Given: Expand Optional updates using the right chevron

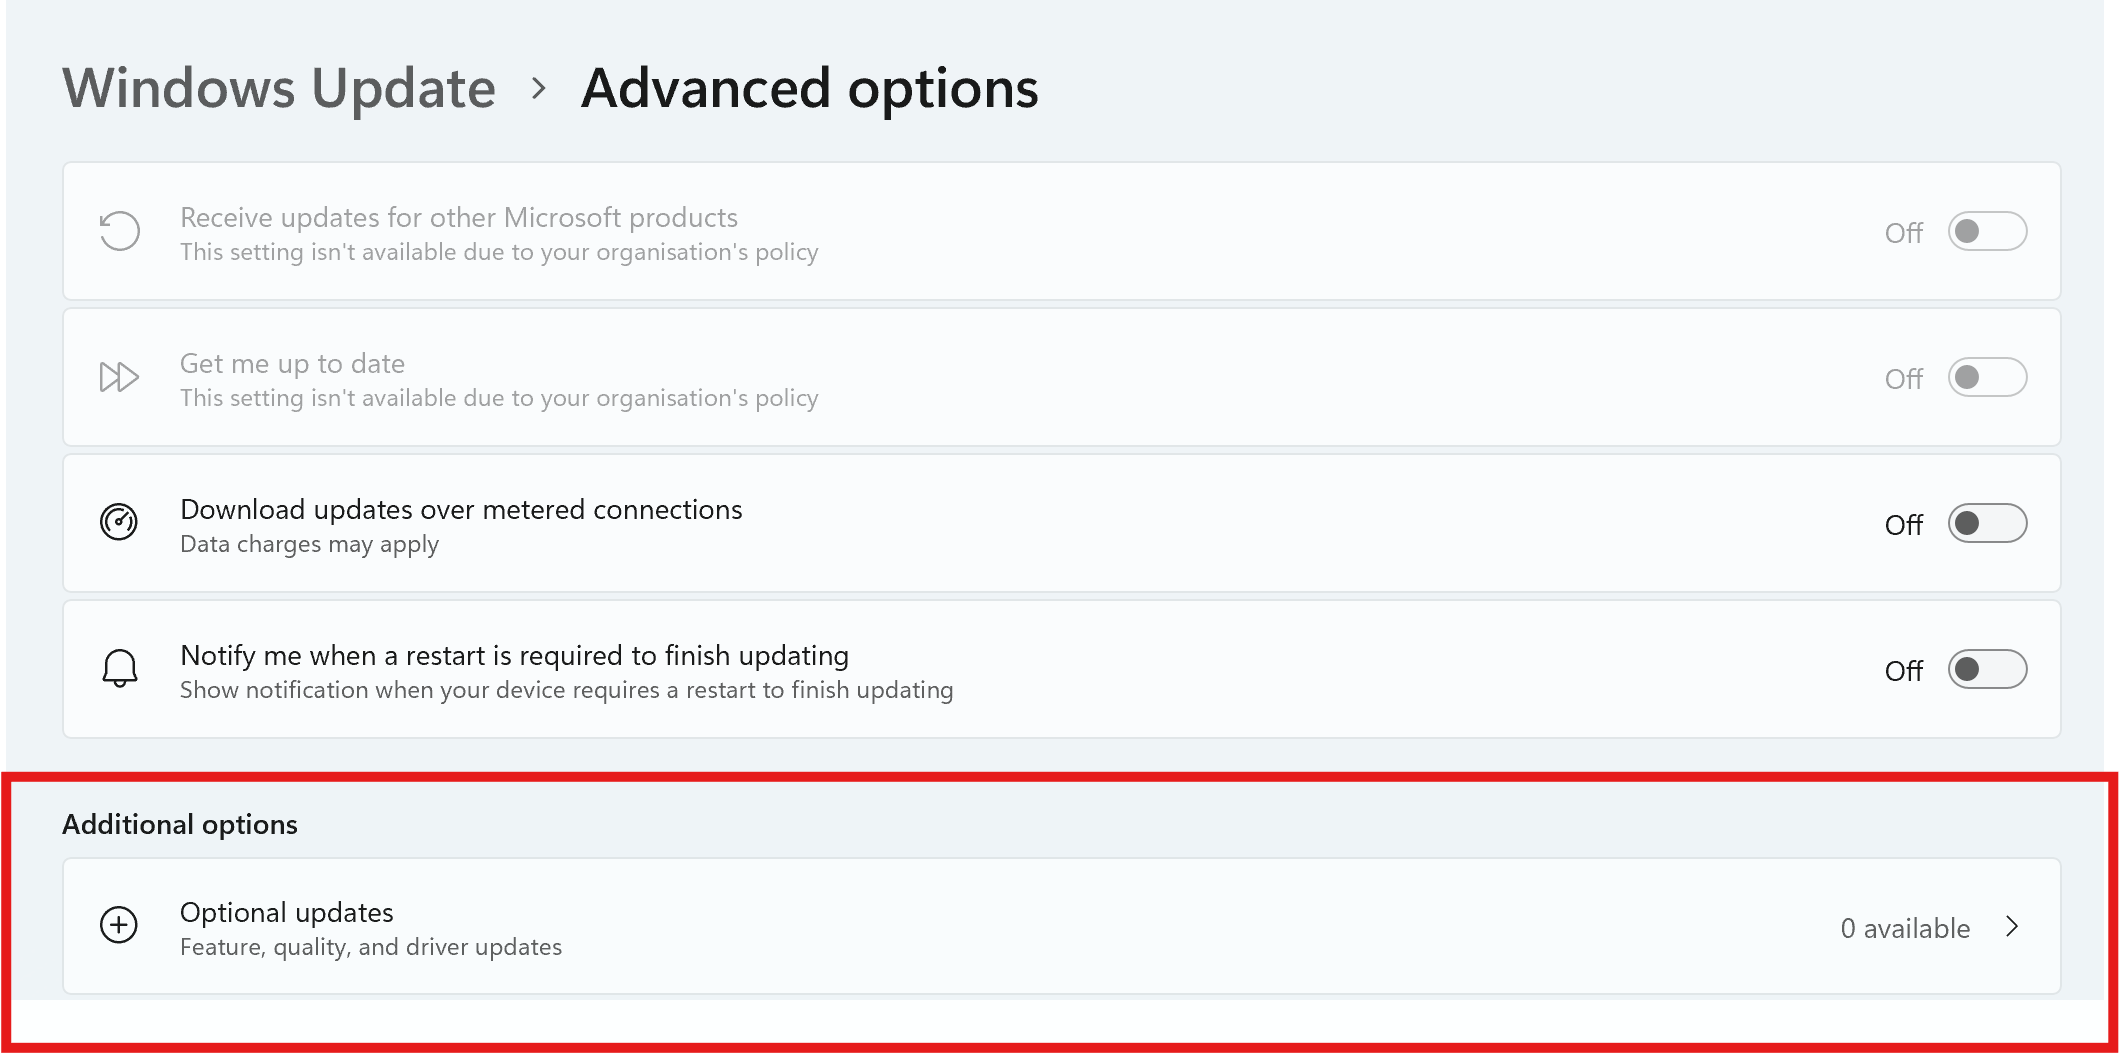Looking at the screenshot, I should coord(2012,927).
